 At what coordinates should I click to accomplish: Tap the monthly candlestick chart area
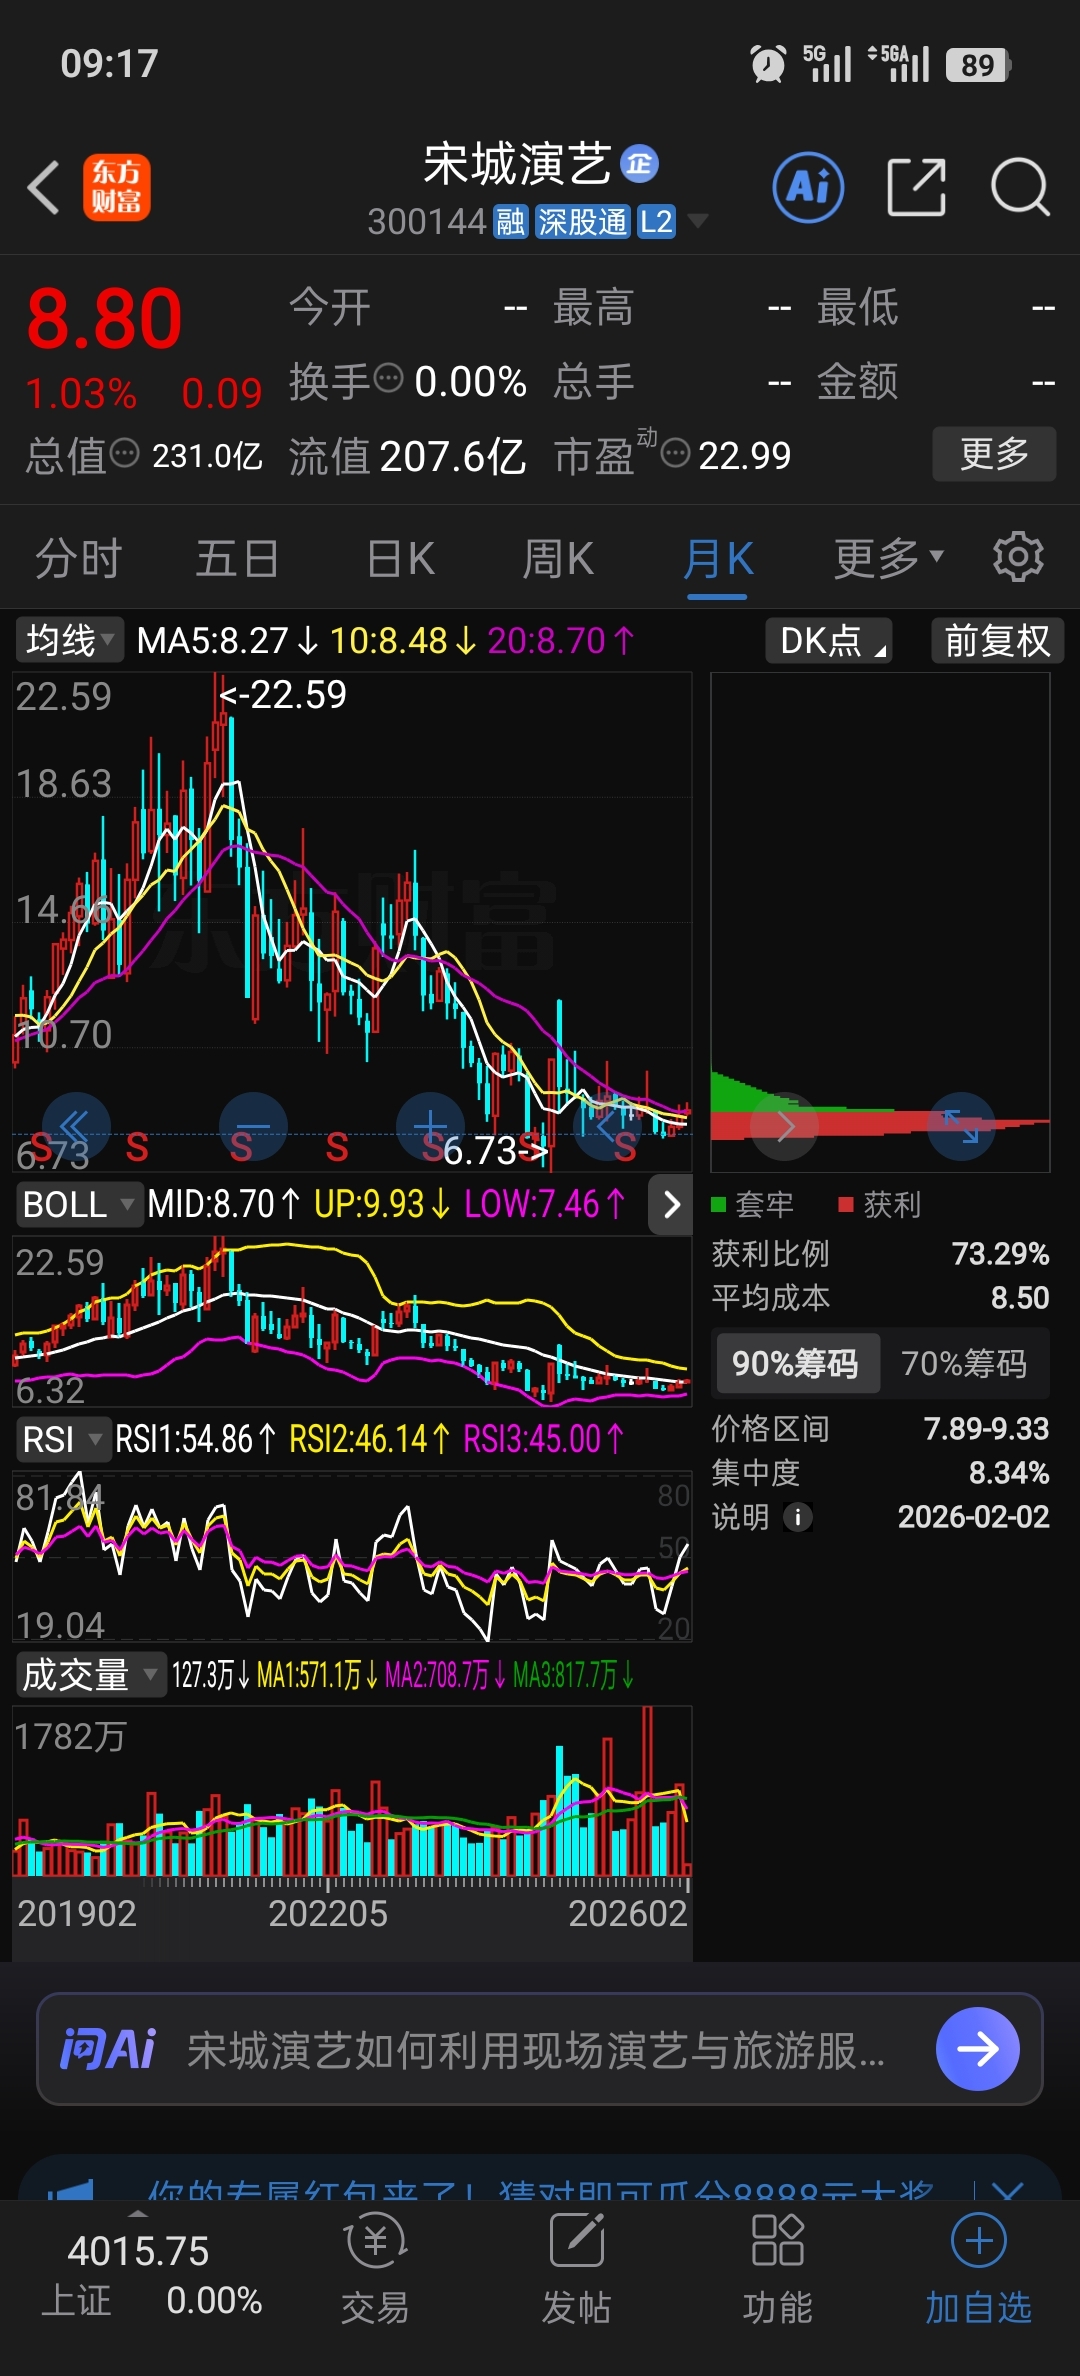[x=352, y=922]
